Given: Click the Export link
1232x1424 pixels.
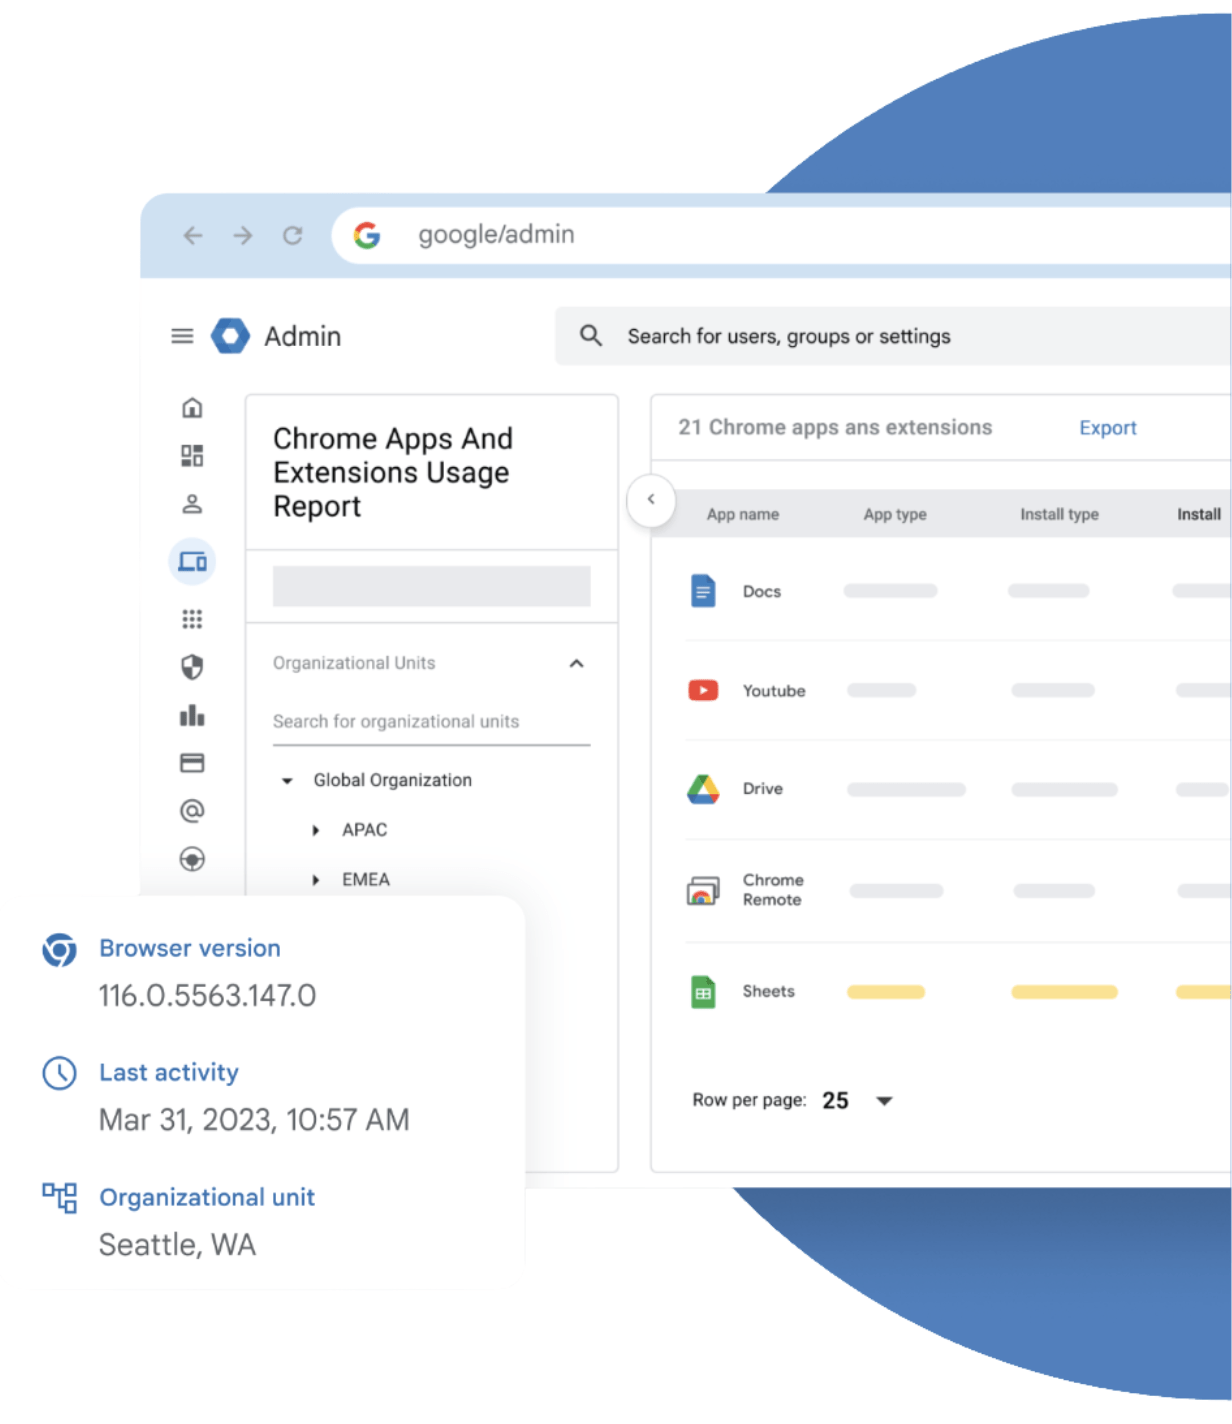Looking at the screenshot, I should pos(1107,428).
